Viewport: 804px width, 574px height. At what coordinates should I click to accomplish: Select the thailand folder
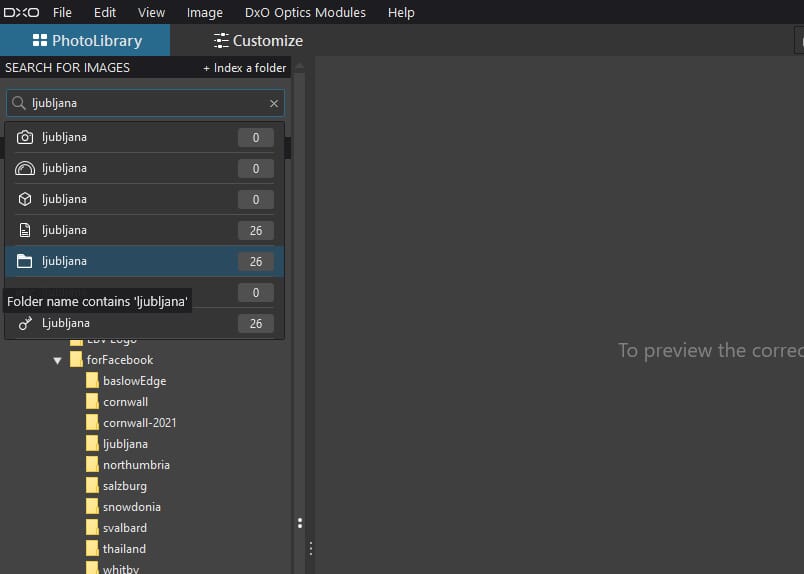124,549
